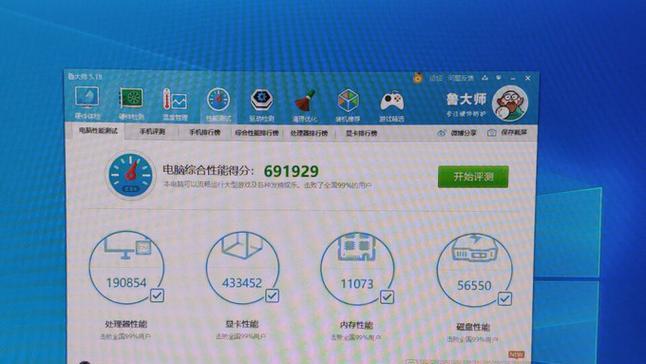Open the 硬件检测 hardware detection icon

131,103
